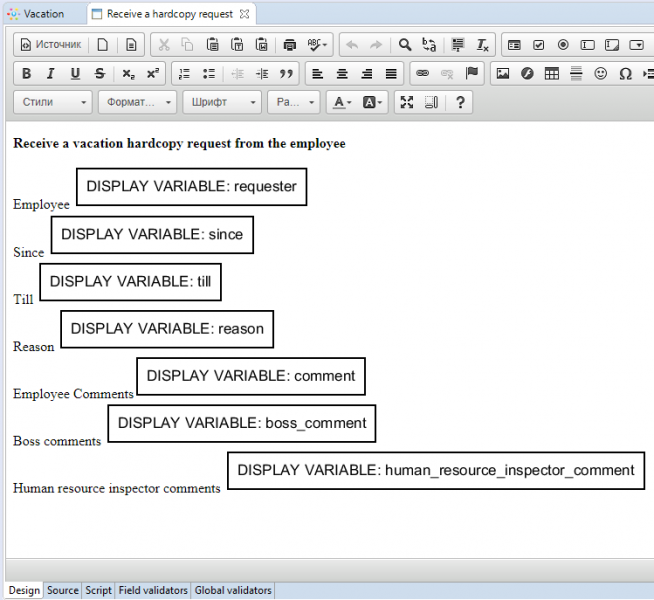The image size is (654, 600).
Task: Insert a smiley emoticon
Action: 601,74
